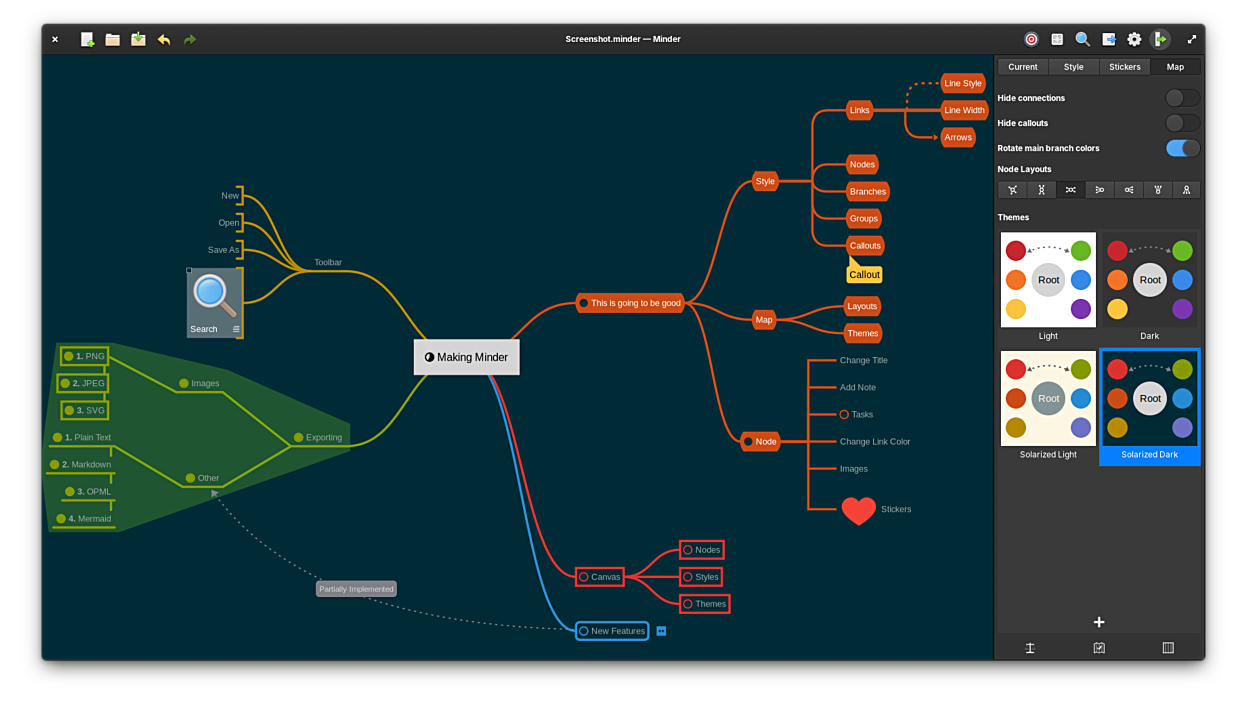The height and width of the screenshot is (702, 1248).
Task: Click the balance scale icon below themes
Action: point(1030,648)
